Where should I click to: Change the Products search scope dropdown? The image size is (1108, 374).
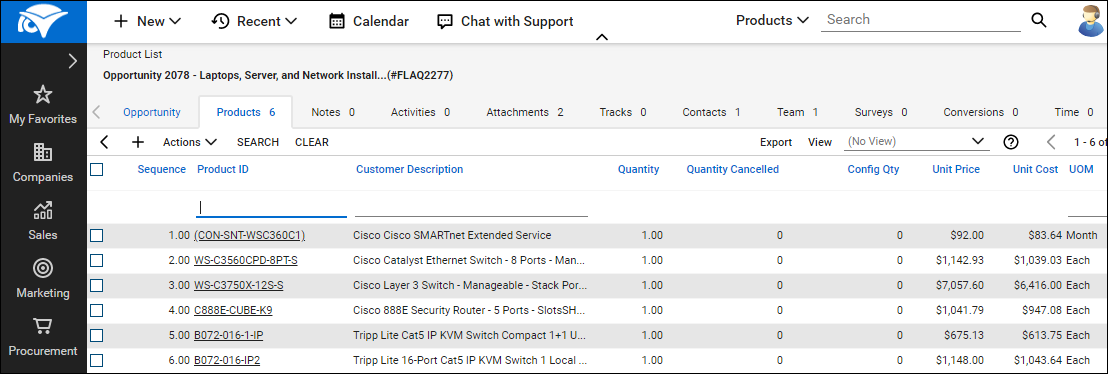pyautogui.click(x=772, y=21)
